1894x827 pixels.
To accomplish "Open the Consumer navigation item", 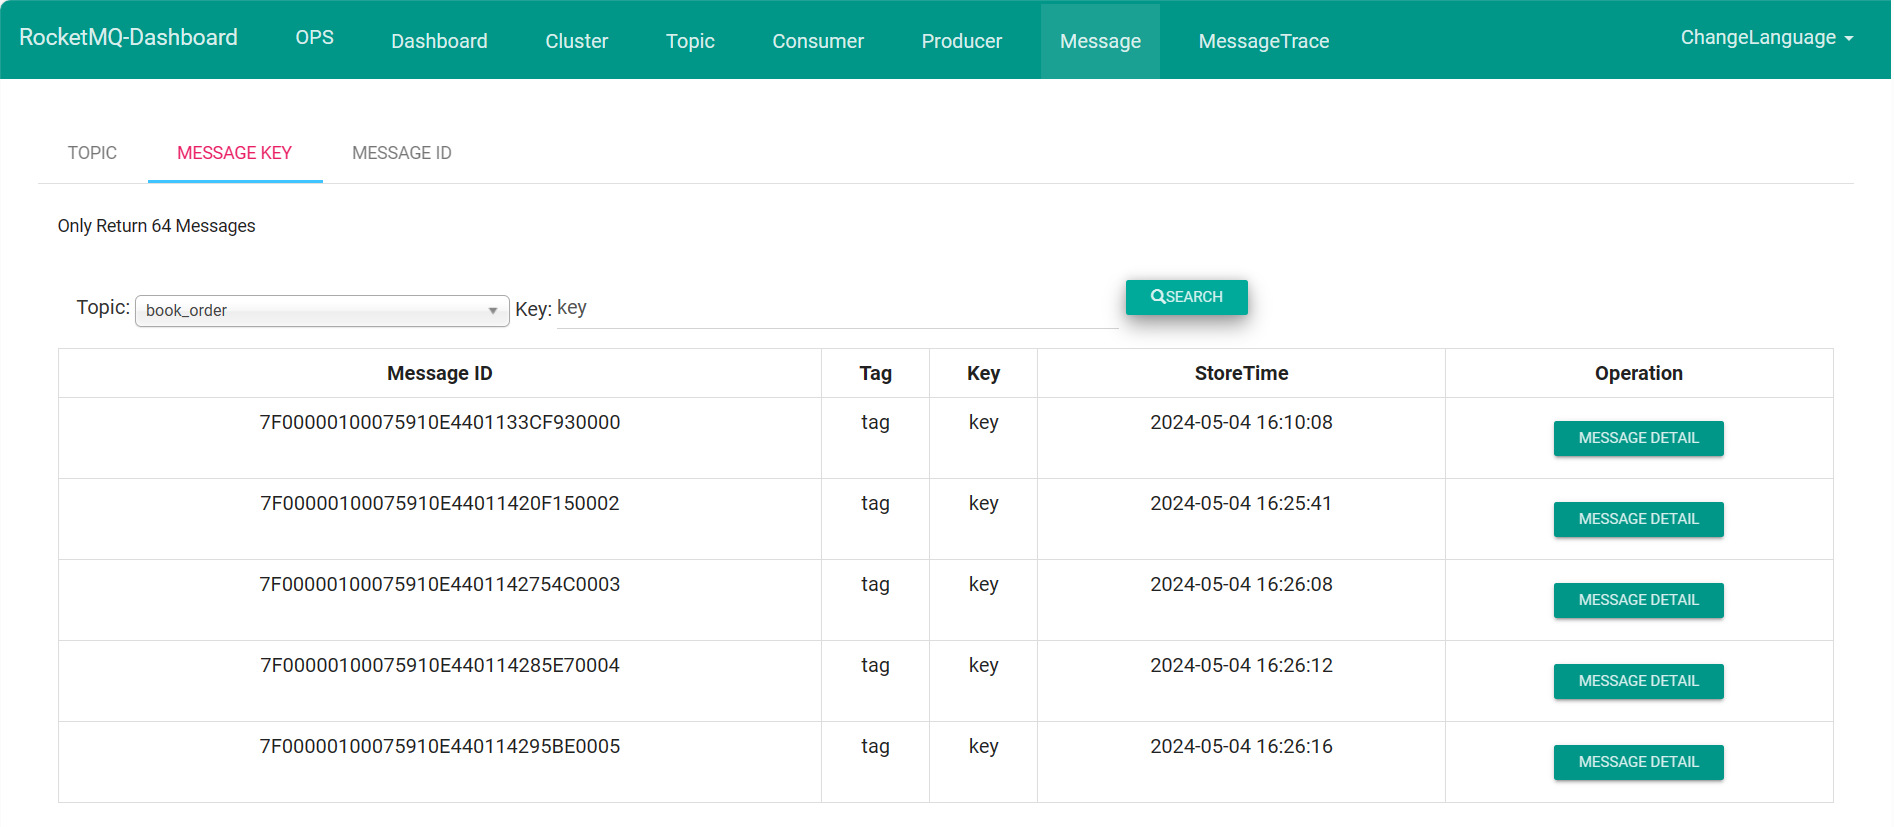I will pyautogui.click(x=817, y=41).
